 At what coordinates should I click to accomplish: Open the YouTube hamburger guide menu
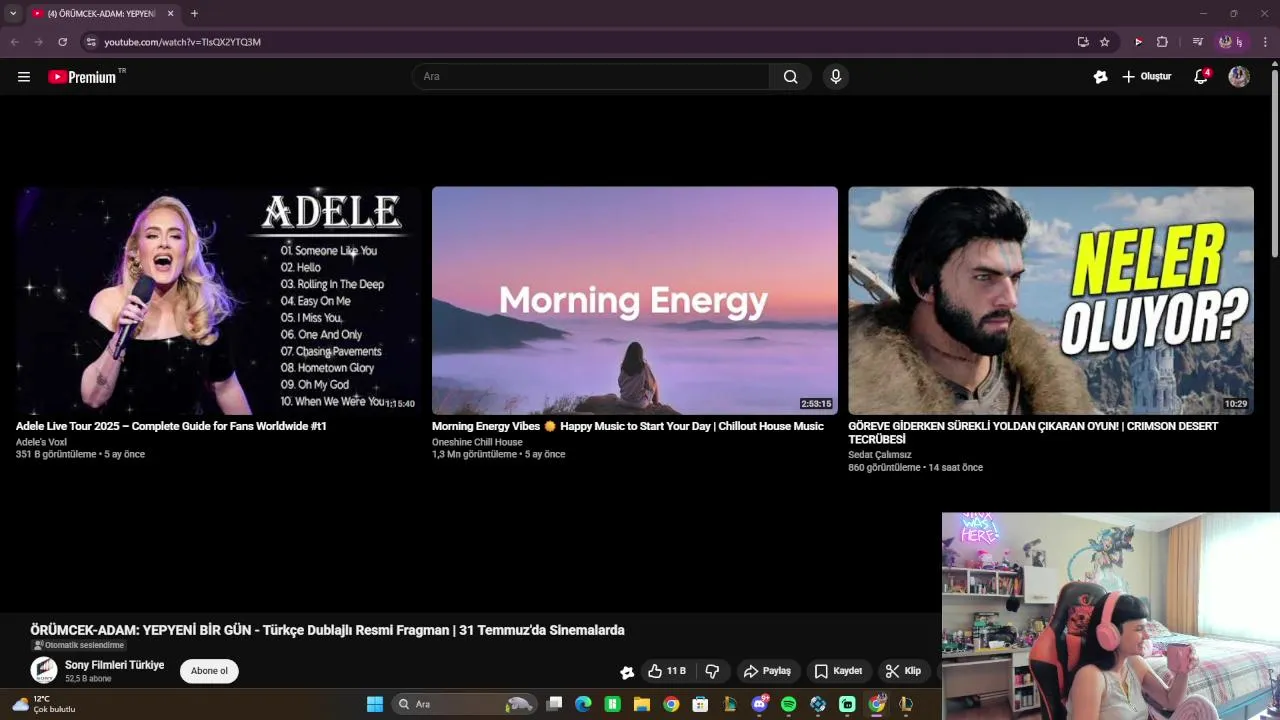coord(24,77)
